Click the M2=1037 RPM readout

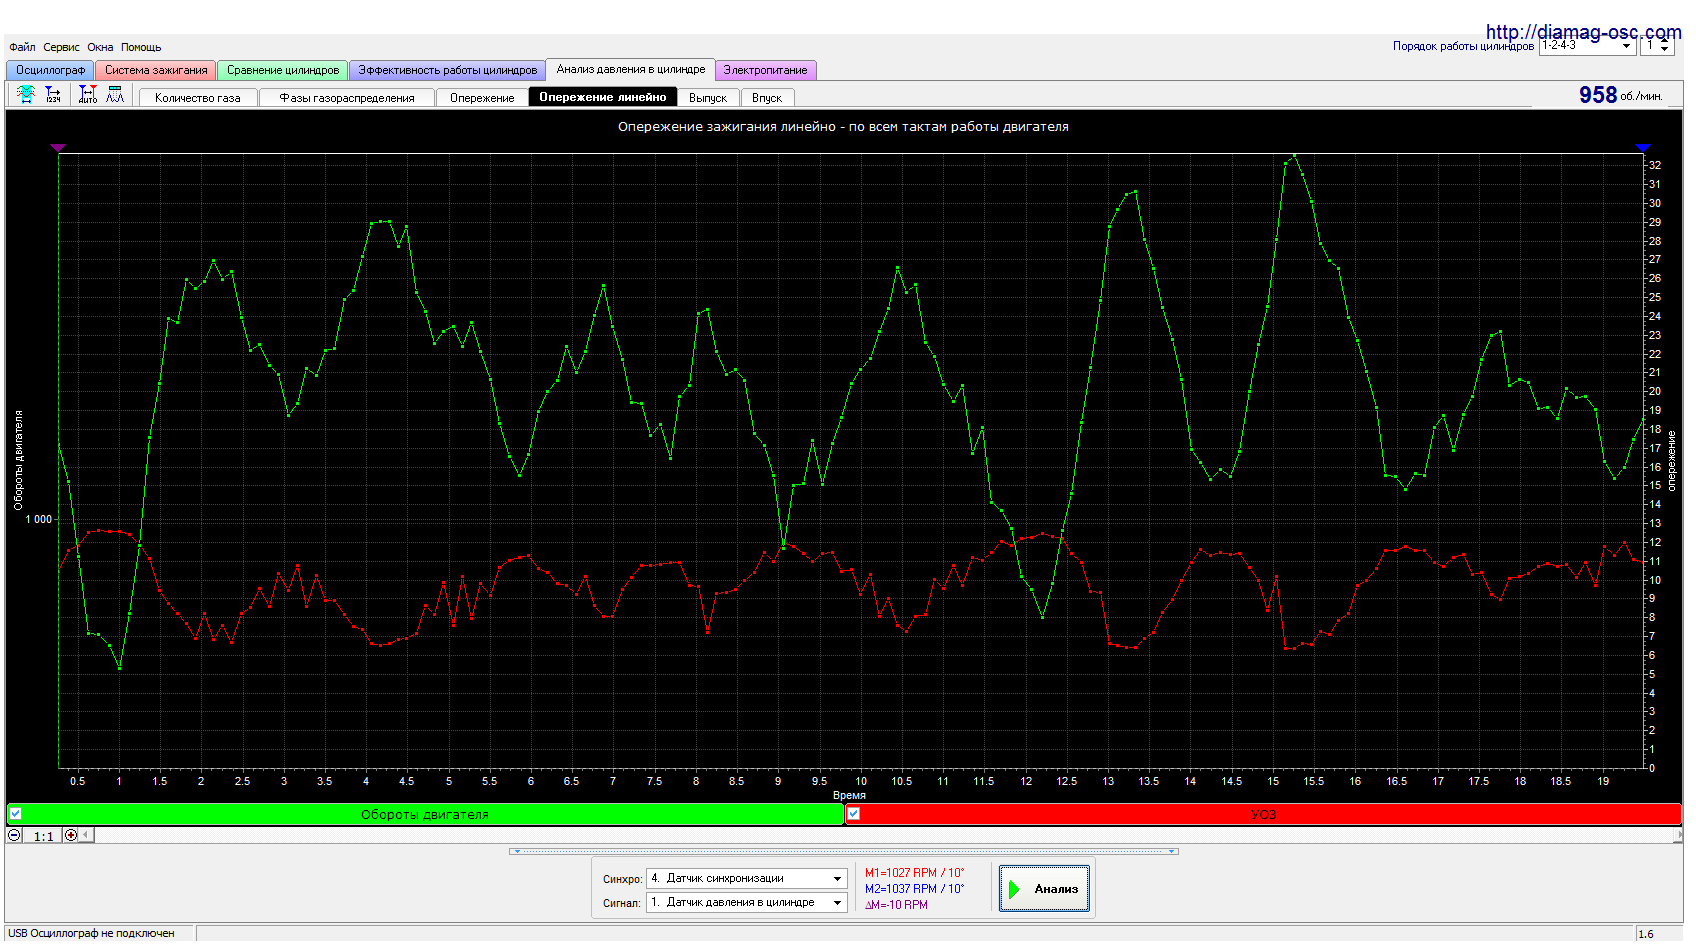pyautogui.click(x=914, y=889)
